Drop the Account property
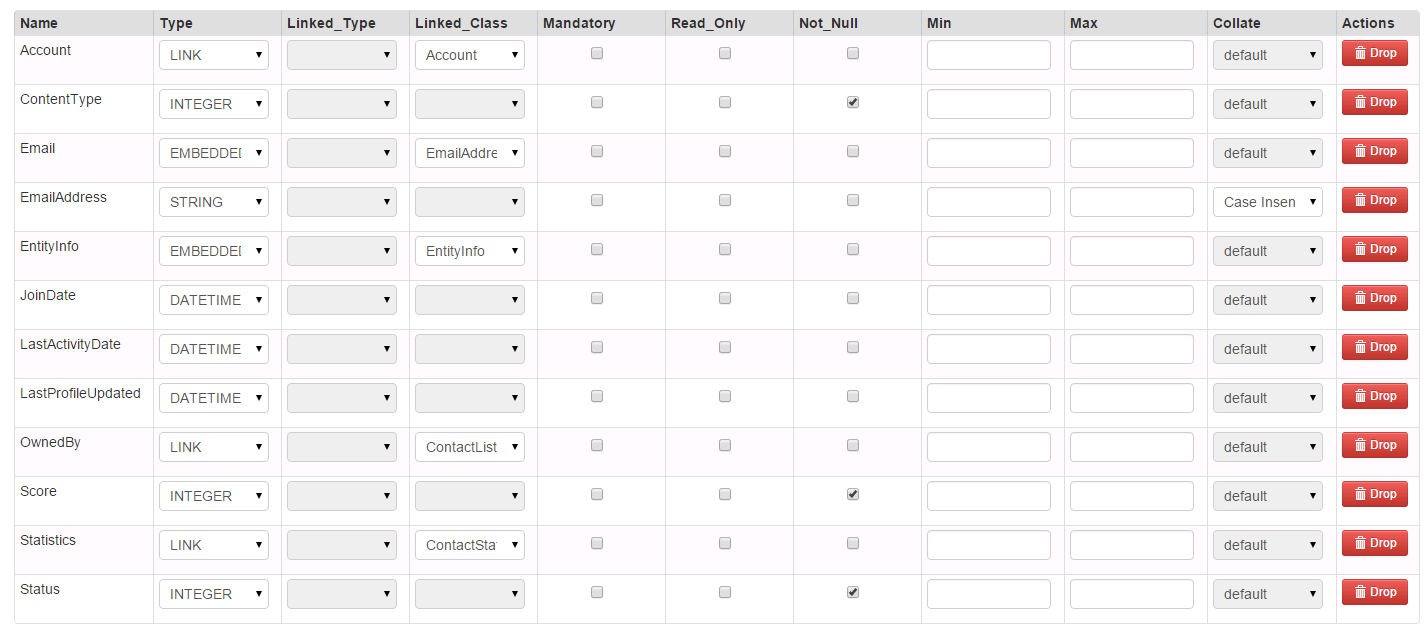This screenshot has width=1425, height=631. [x=1375, y=53]
